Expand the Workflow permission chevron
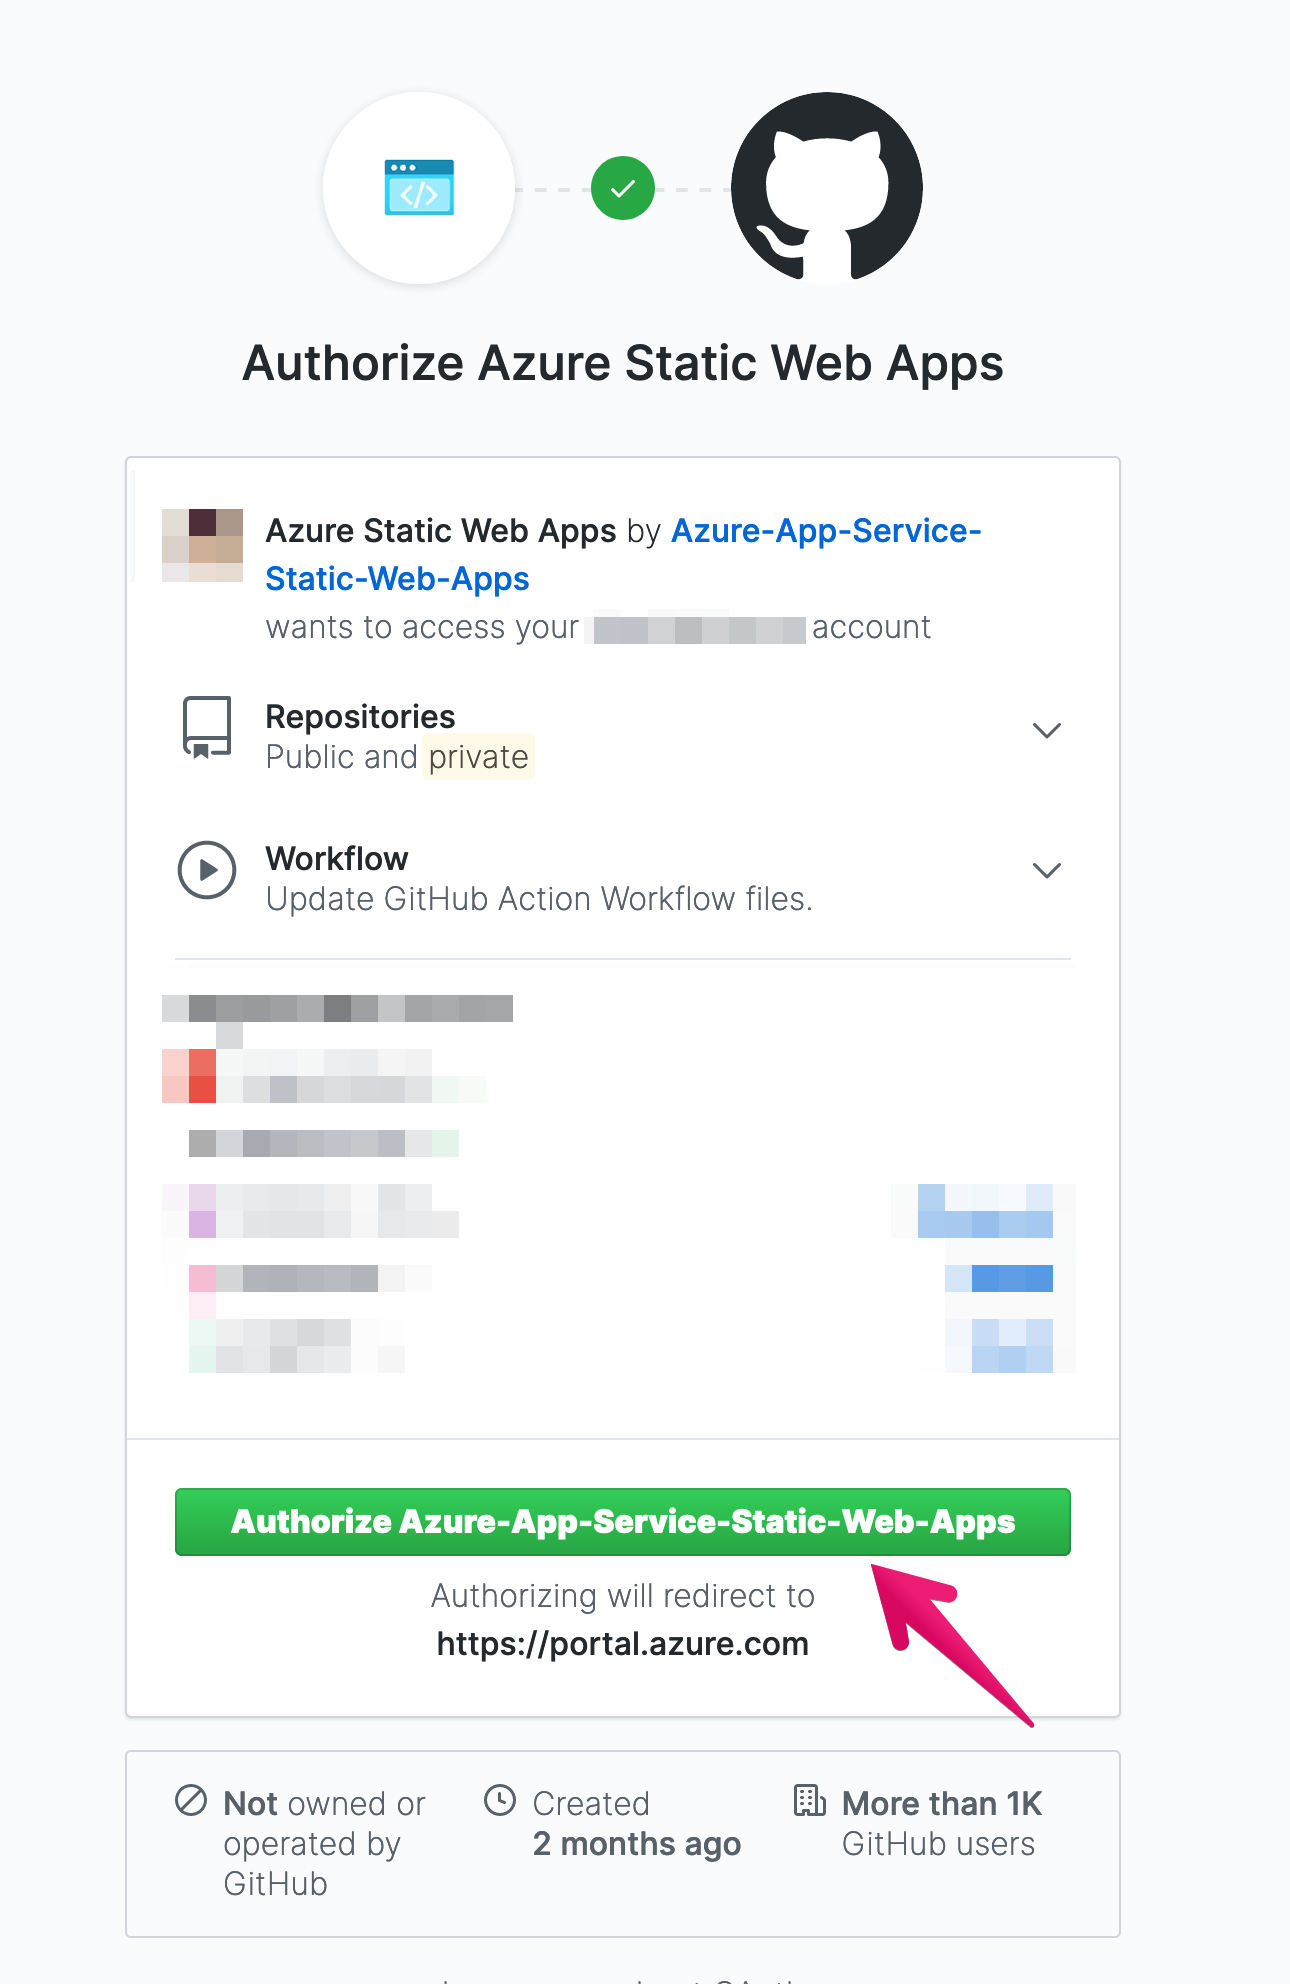Screen dimensions: 1290x1984 pyautogui.click(x=1046, y=870)
